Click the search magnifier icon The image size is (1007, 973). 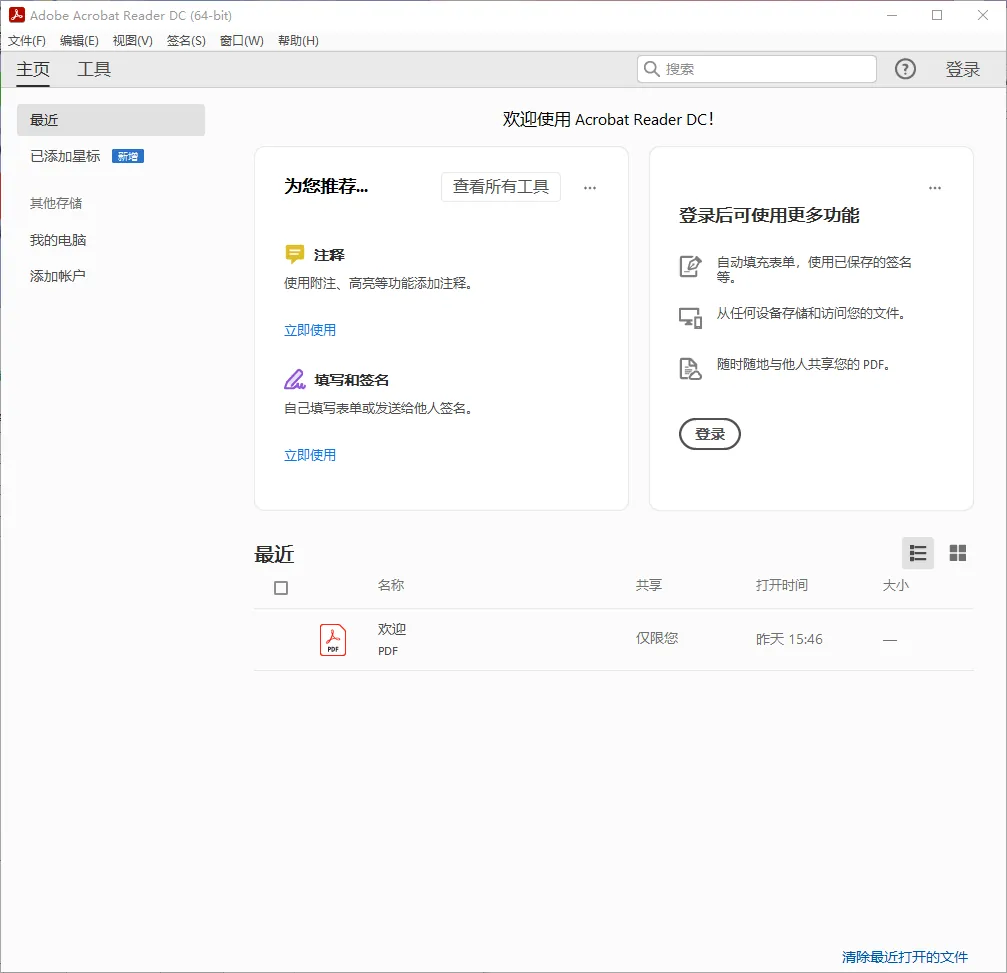click(x=651, y=69)
